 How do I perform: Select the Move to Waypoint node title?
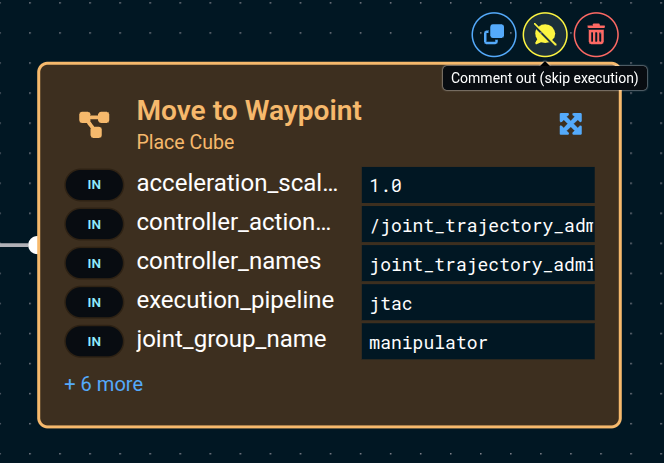click(249, 110)
